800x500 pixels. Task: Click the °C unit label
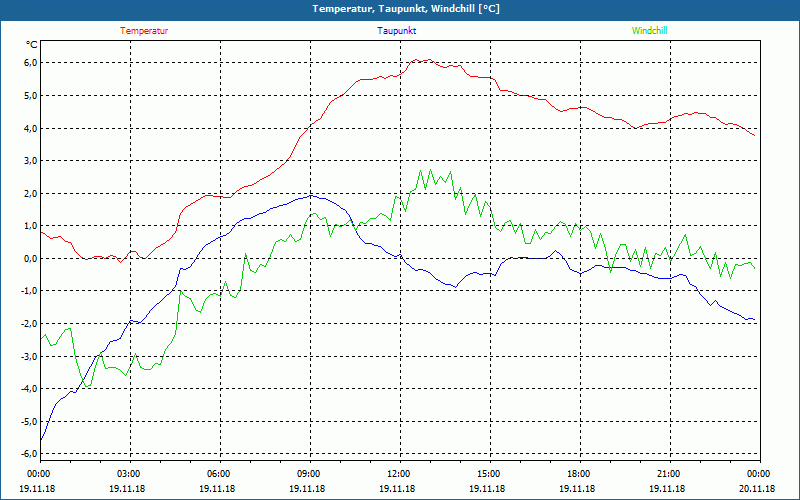coord(32,45)
